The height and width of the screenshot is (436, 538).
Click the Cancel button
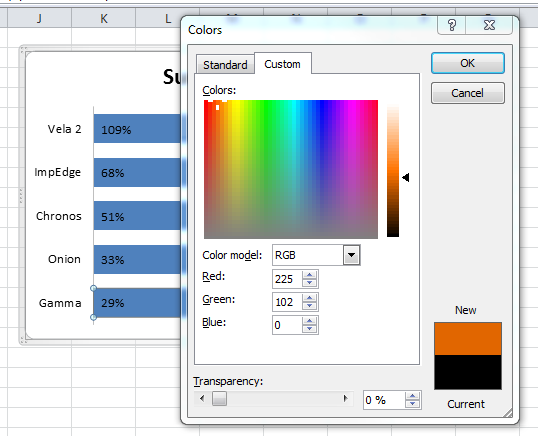(468, 93)
